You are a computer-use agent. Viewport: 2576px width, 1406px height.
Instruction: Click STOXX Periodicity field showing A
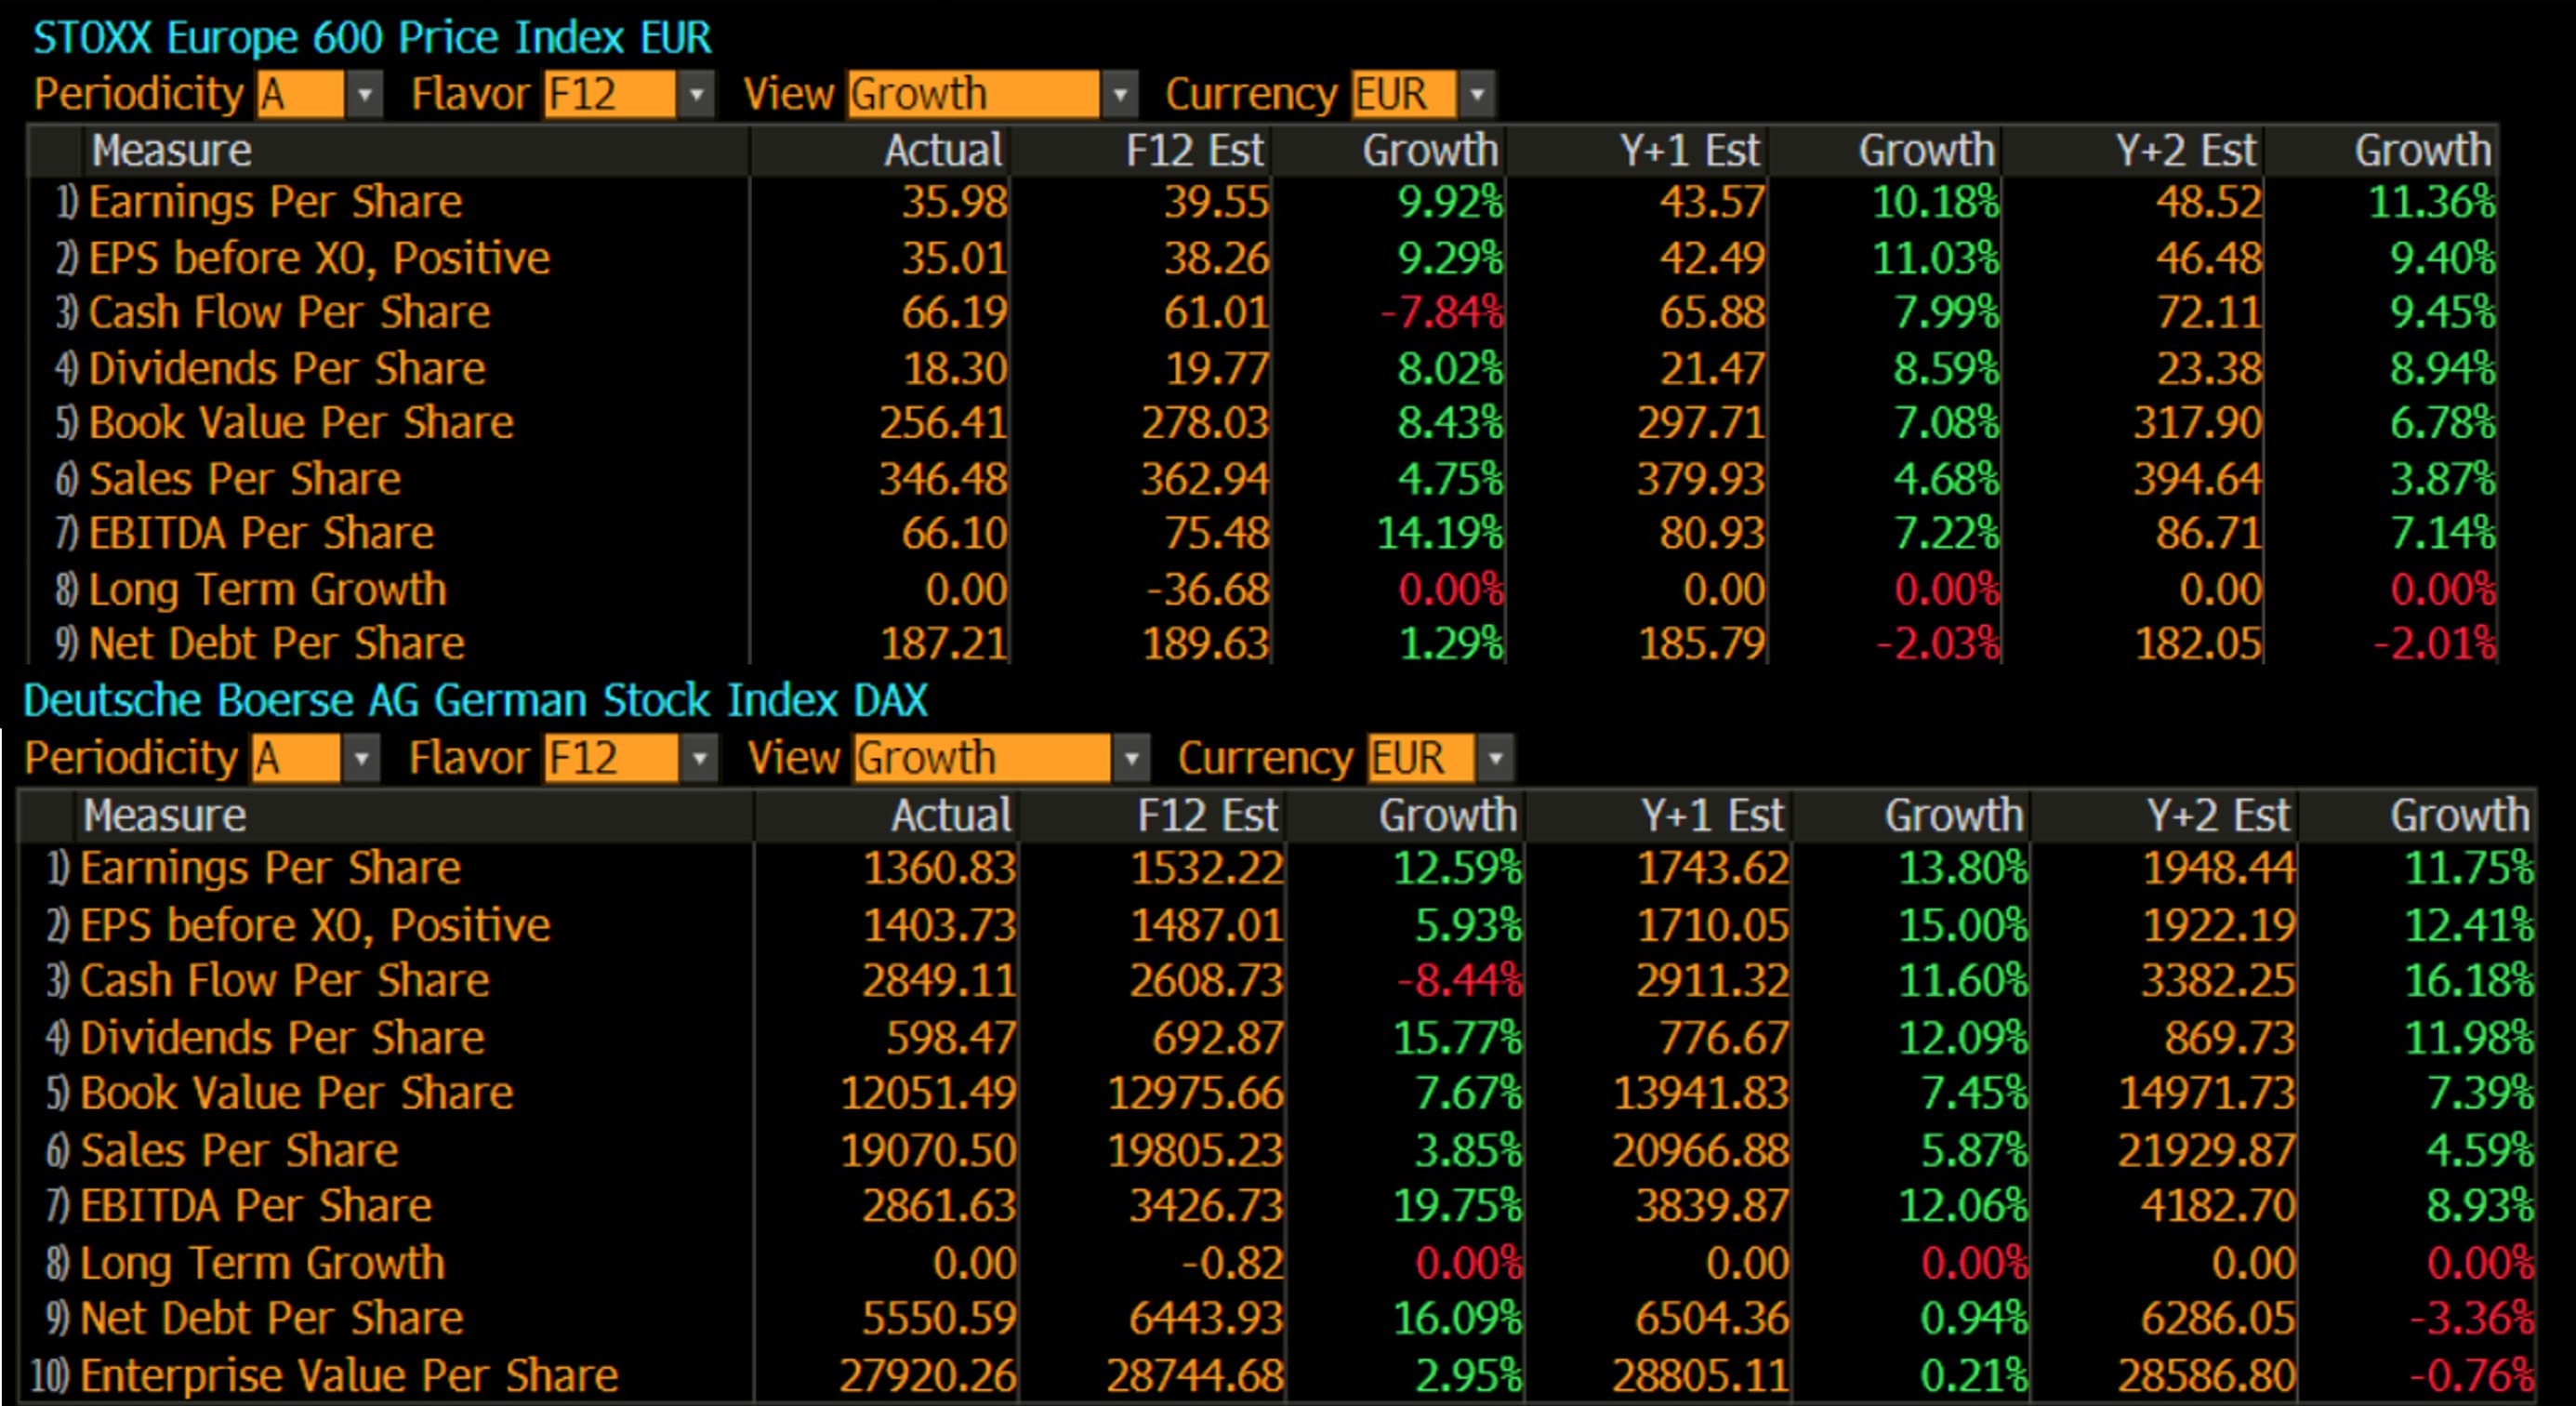coord(300,95)
